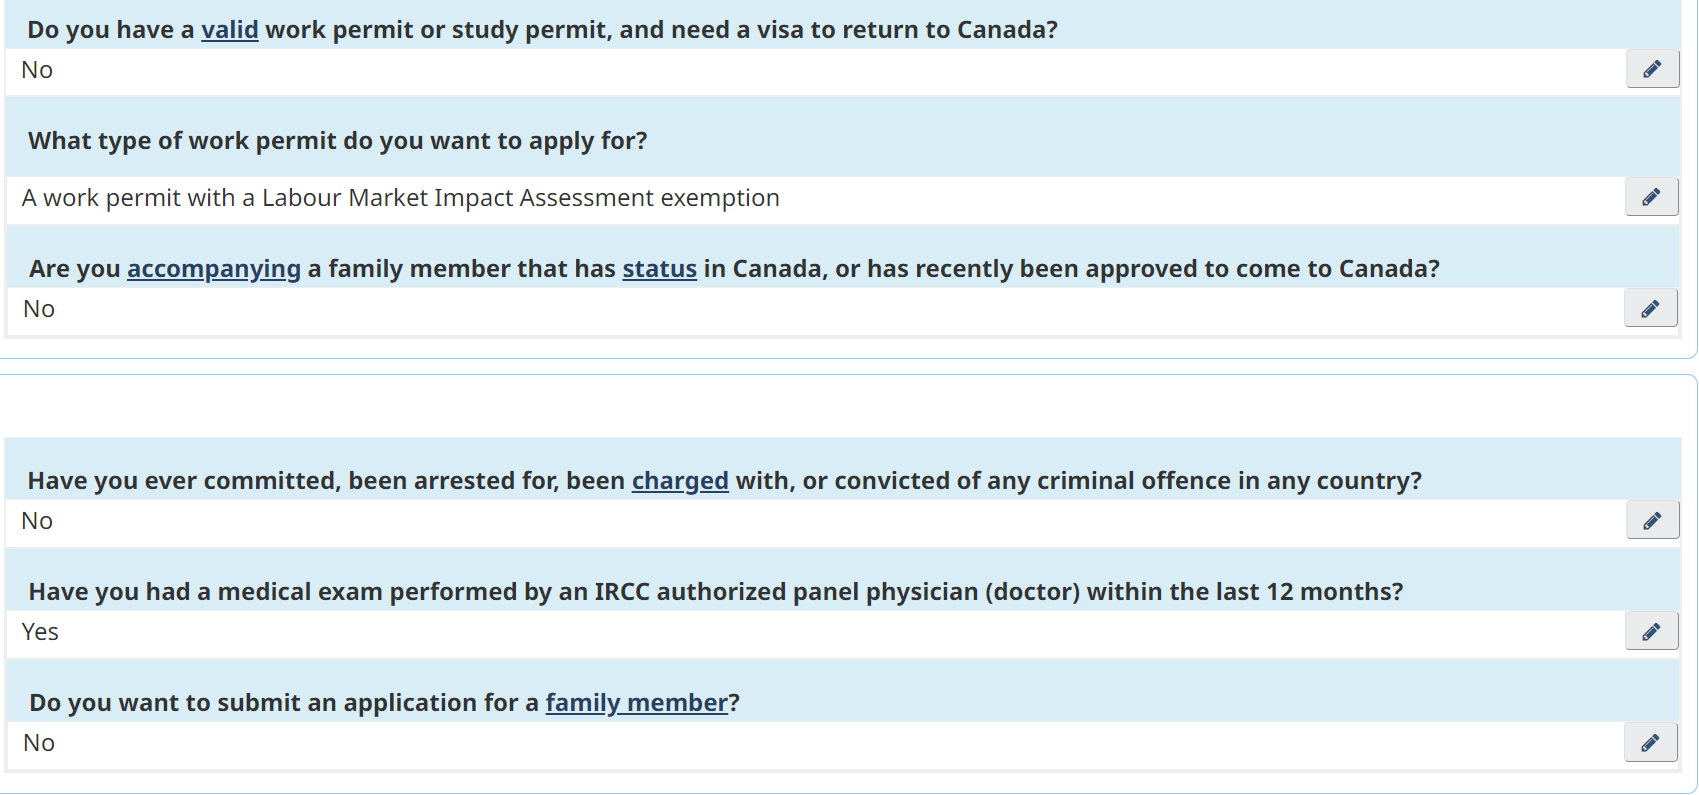Click the Labour Market Impact Assessment exemption answer
The image size is (1699, 795).
tap(400, 198)
